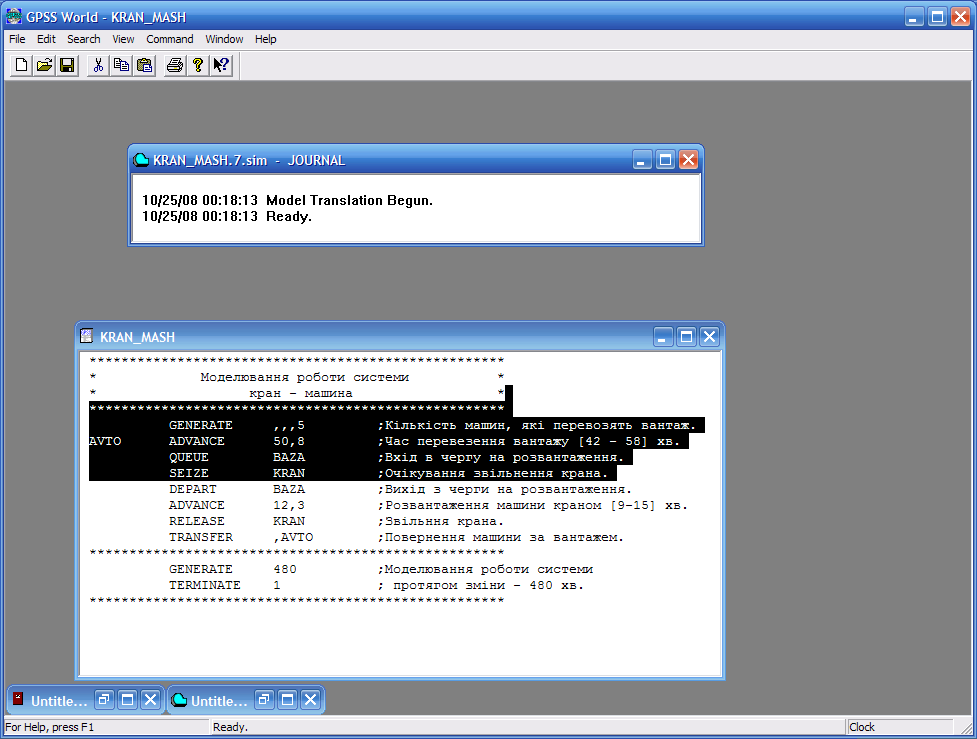Copy selection using the toolbar Copy icon
Image resolution: width=977 pixels, height=739 pixels.
point(121,65)
